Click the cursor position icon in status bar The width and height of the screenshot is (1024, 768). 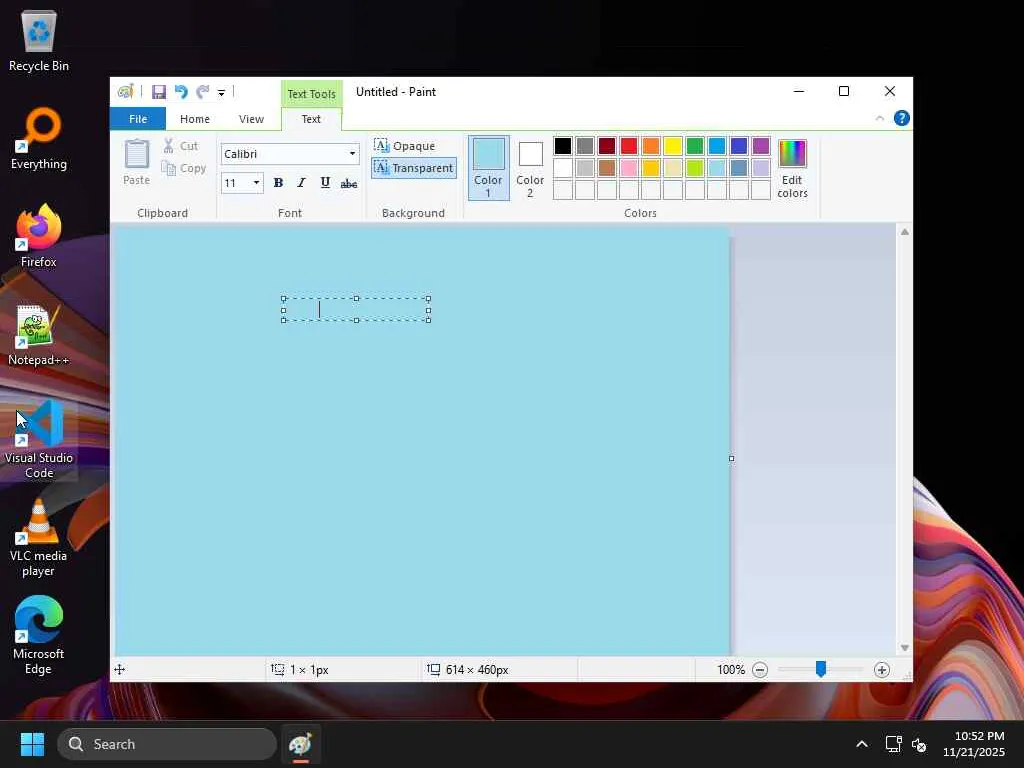(x=120, y=669)
